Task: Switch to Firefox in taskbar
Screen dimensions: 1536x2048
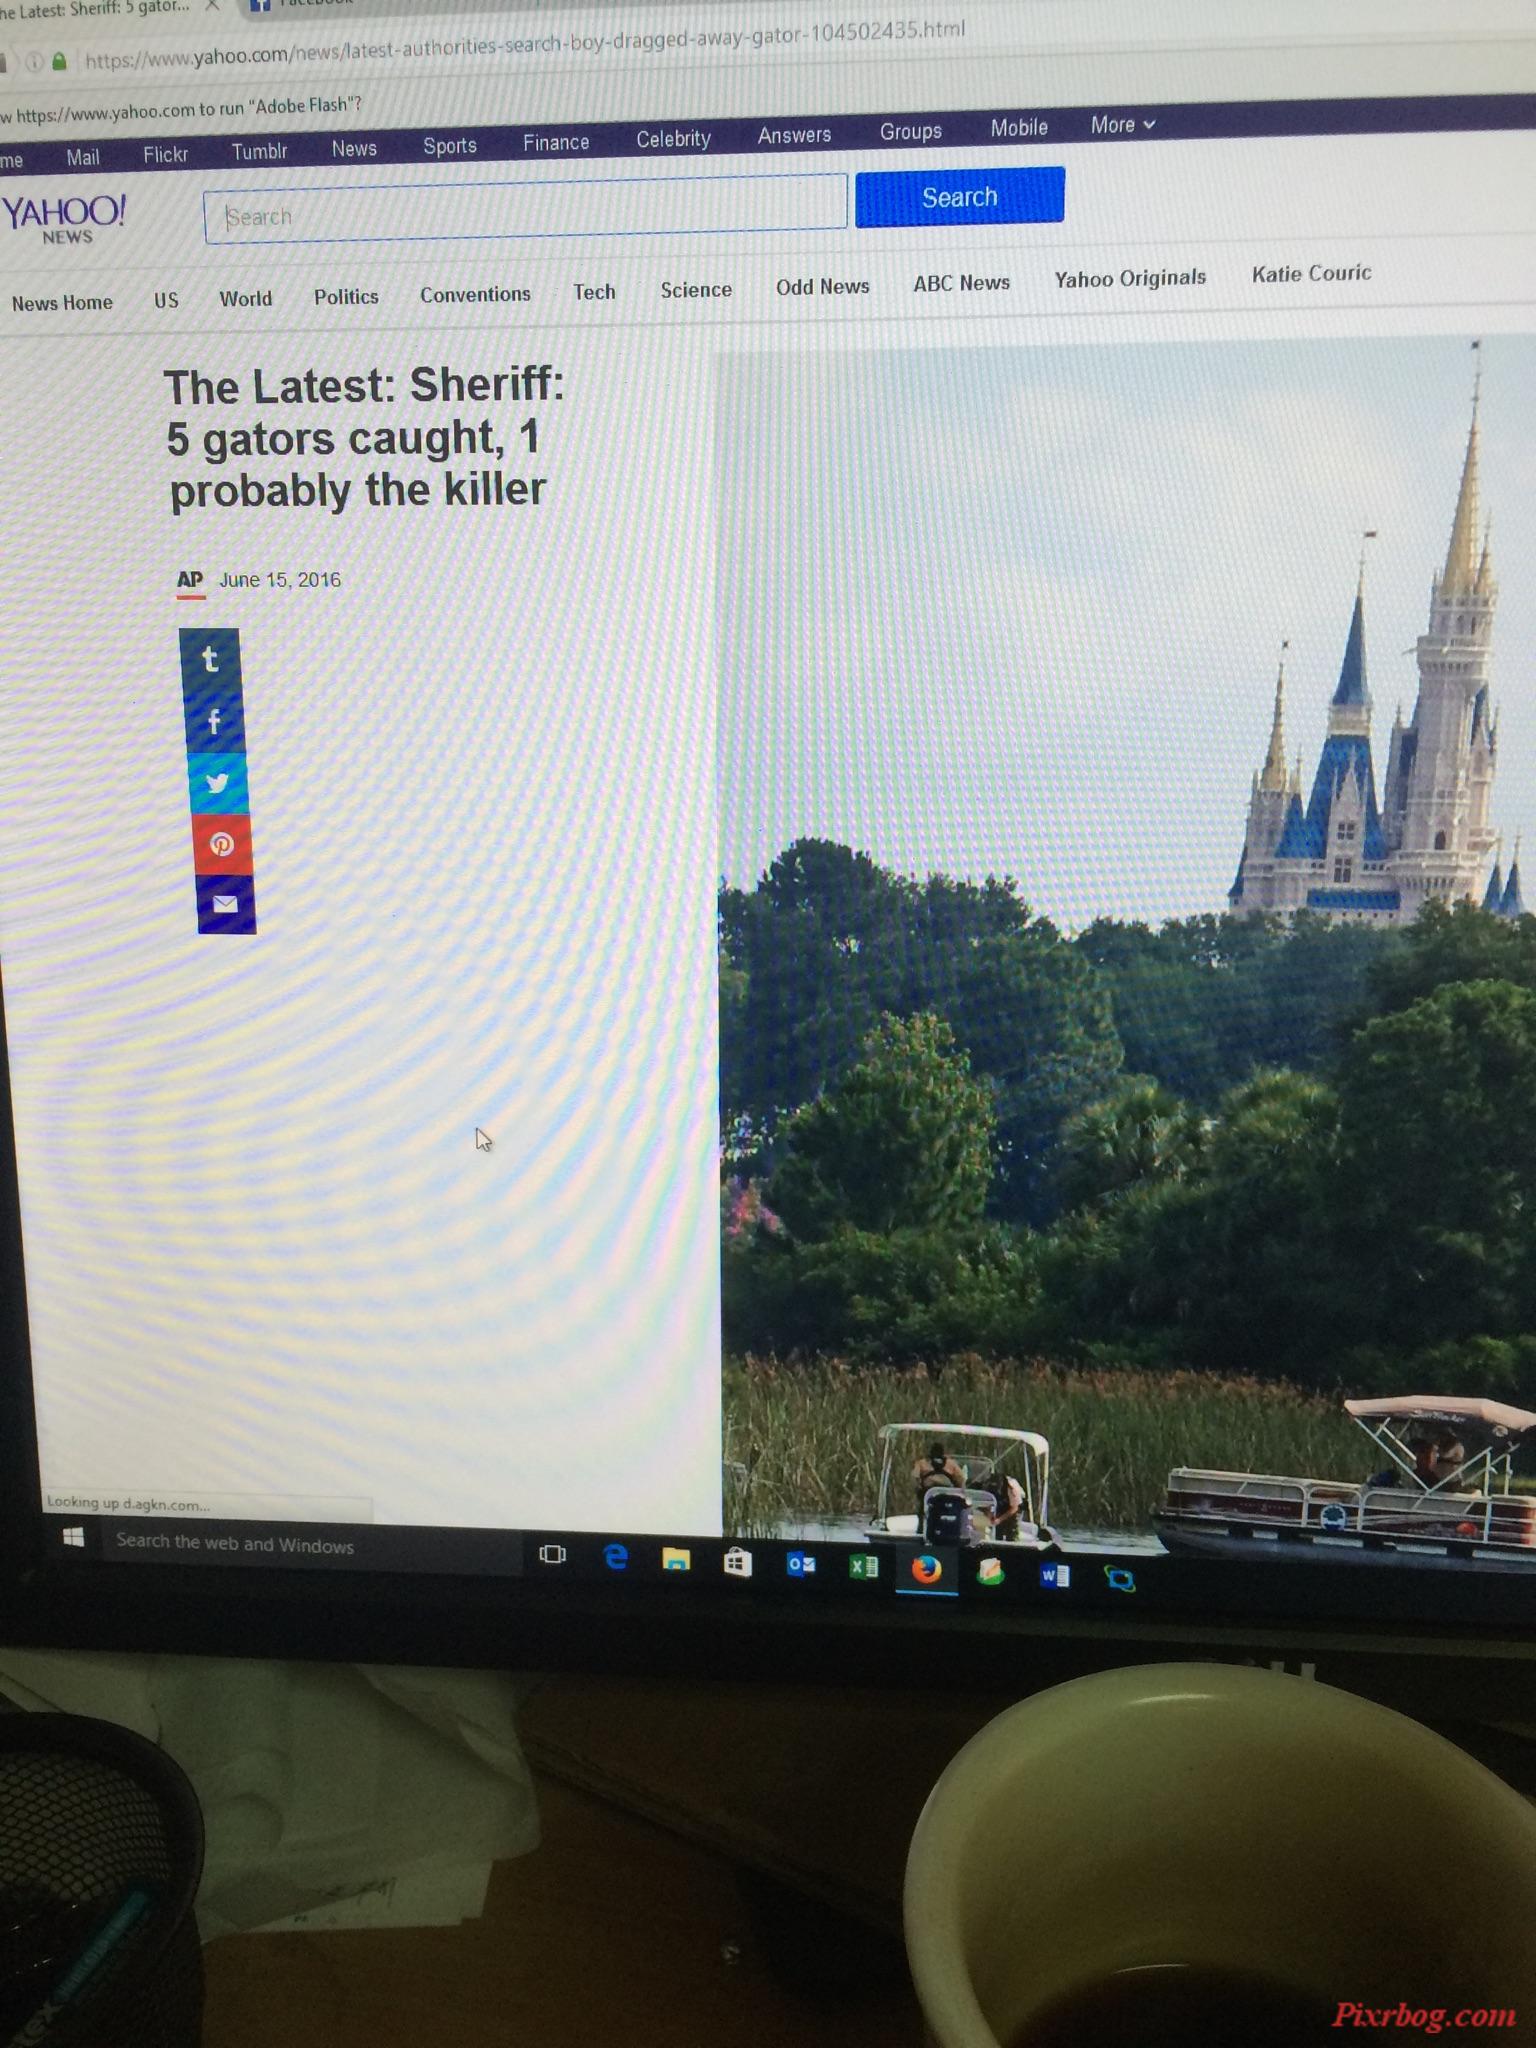Action: 927,1569
